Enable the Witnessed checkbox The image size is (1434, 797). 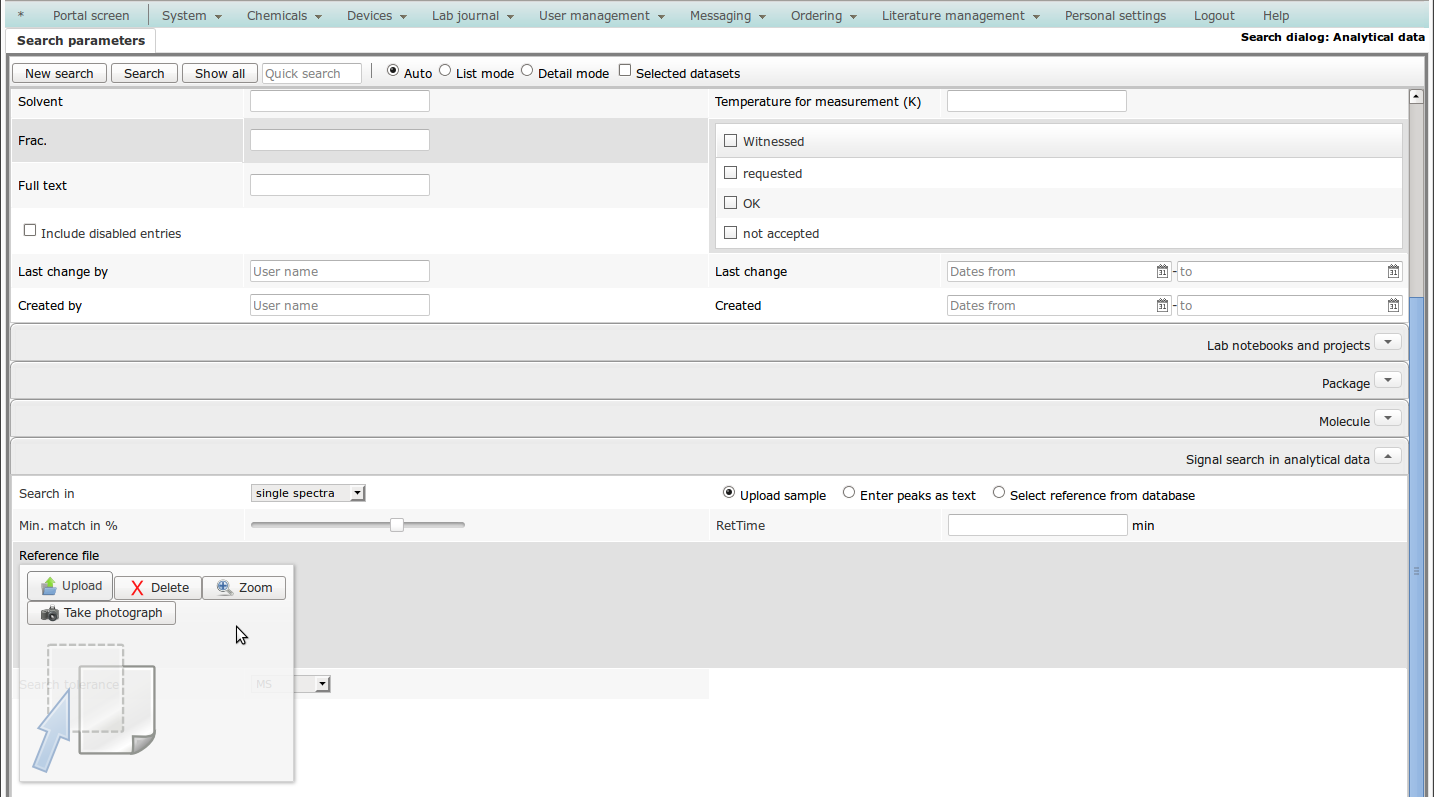point(730,141)
